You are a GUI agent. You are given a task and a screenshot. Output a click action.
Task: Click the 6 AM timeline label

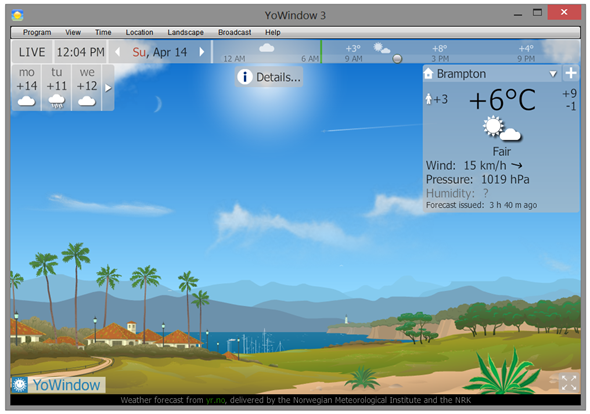[310, 59]
